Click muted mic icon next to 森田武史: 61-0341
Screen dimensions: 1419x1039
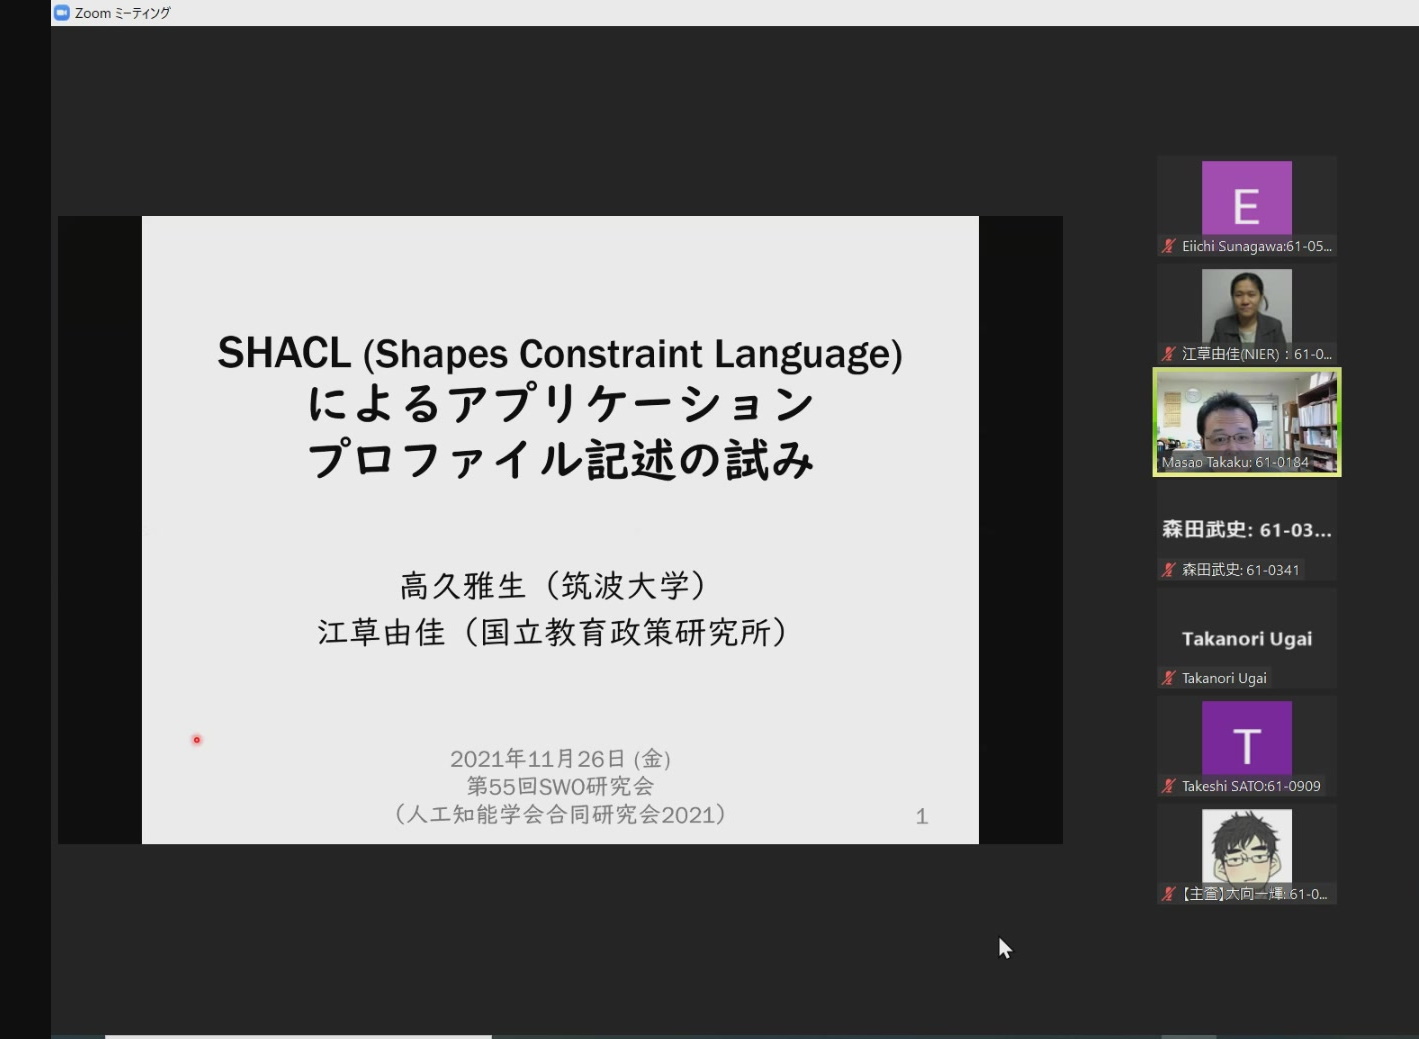(1168, 570)
